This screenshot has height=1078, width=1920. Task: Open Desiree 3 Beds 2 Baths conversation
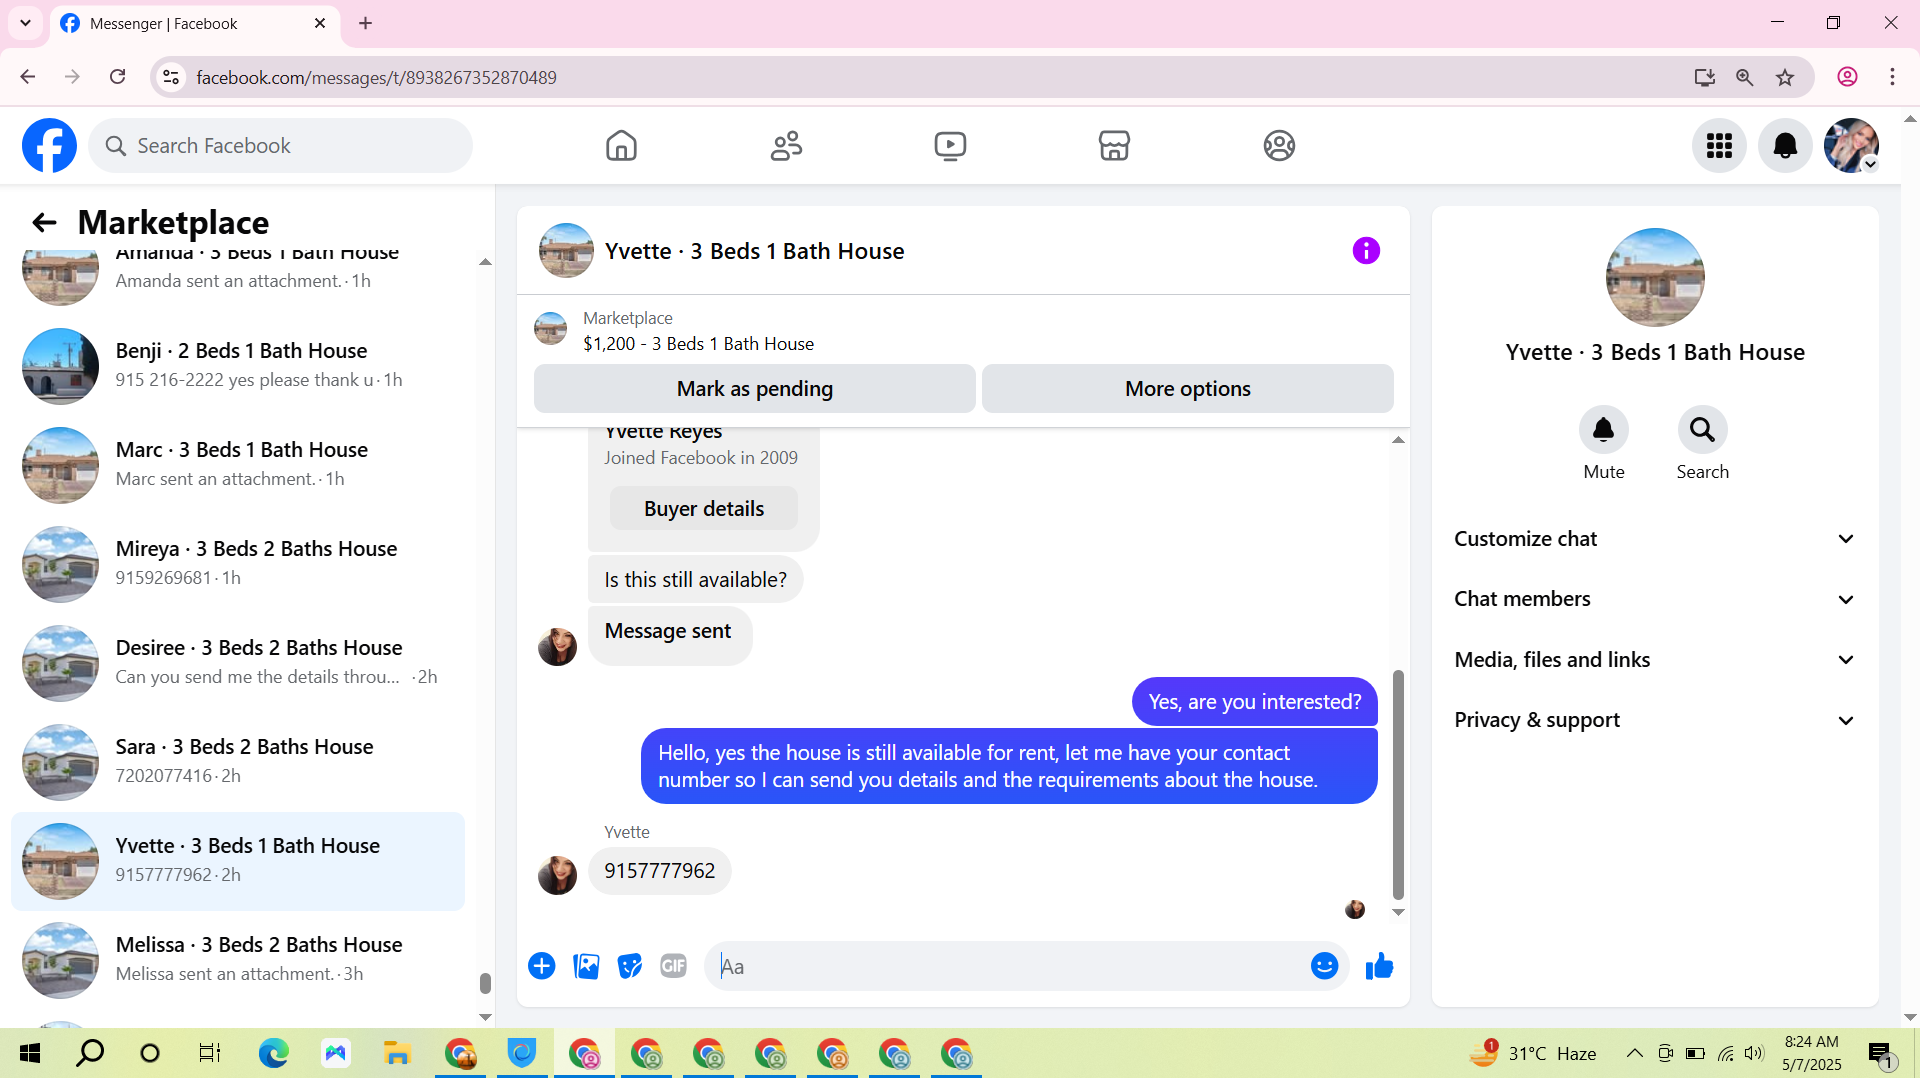coord(238,663)
